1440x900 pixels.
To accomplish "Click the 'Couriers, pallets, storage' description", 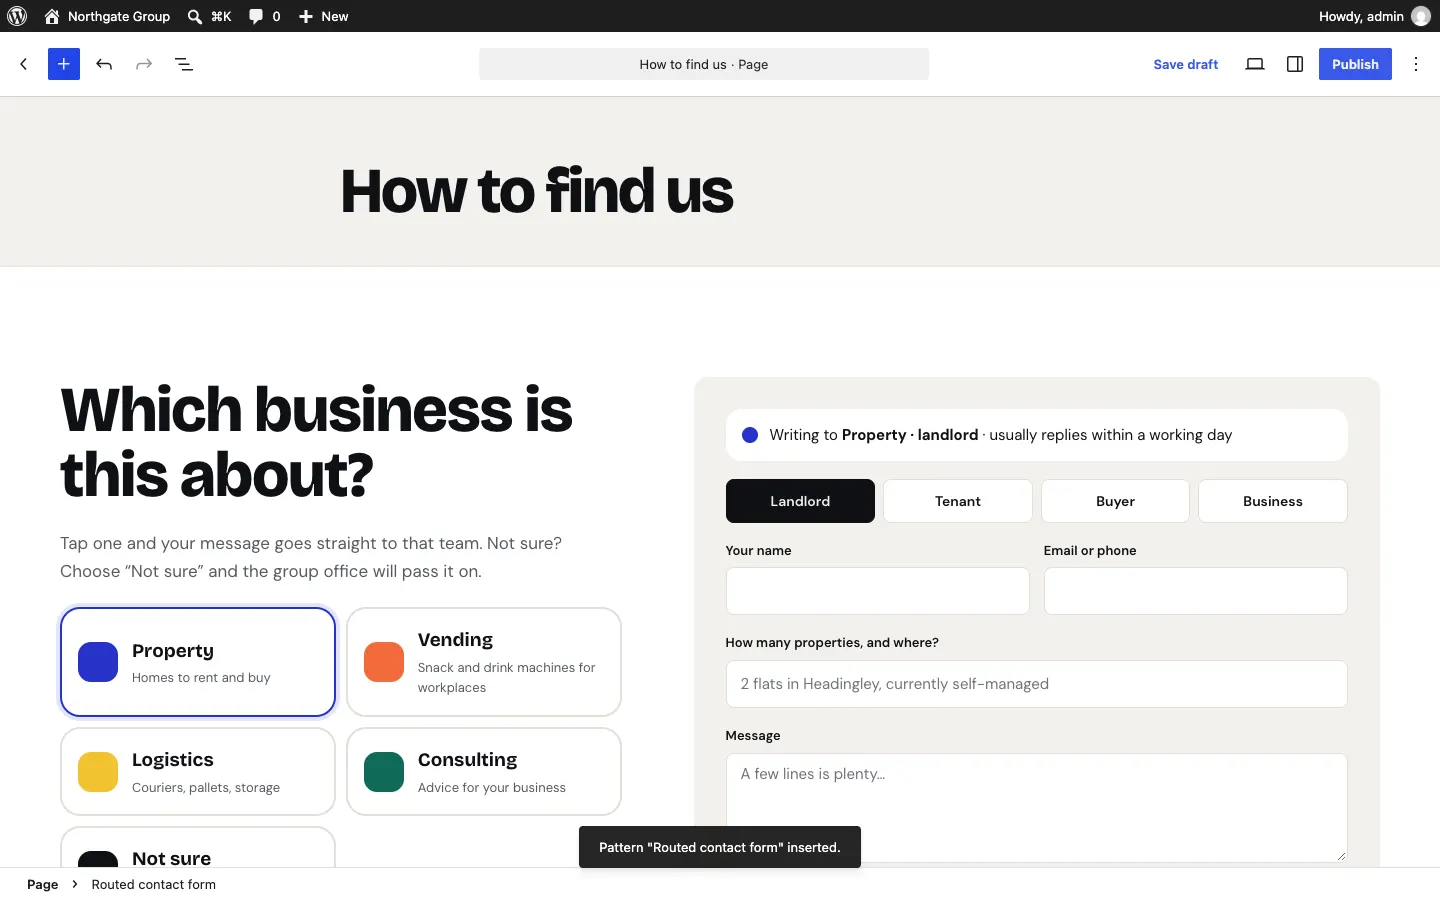I will [x=206, y=788].
